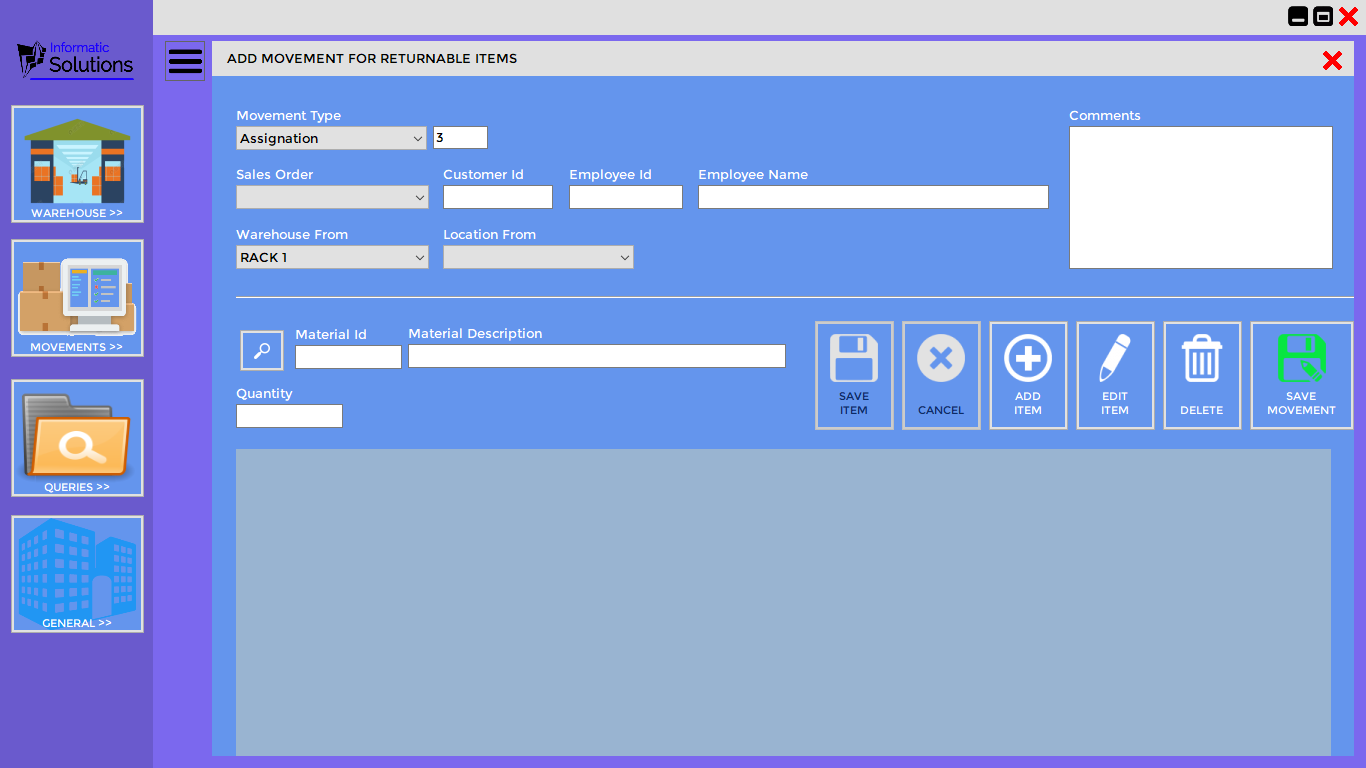Screen dimensions: 1366x768
Task: Open the Warehouse sidebar menu
Action: point(77,164)
